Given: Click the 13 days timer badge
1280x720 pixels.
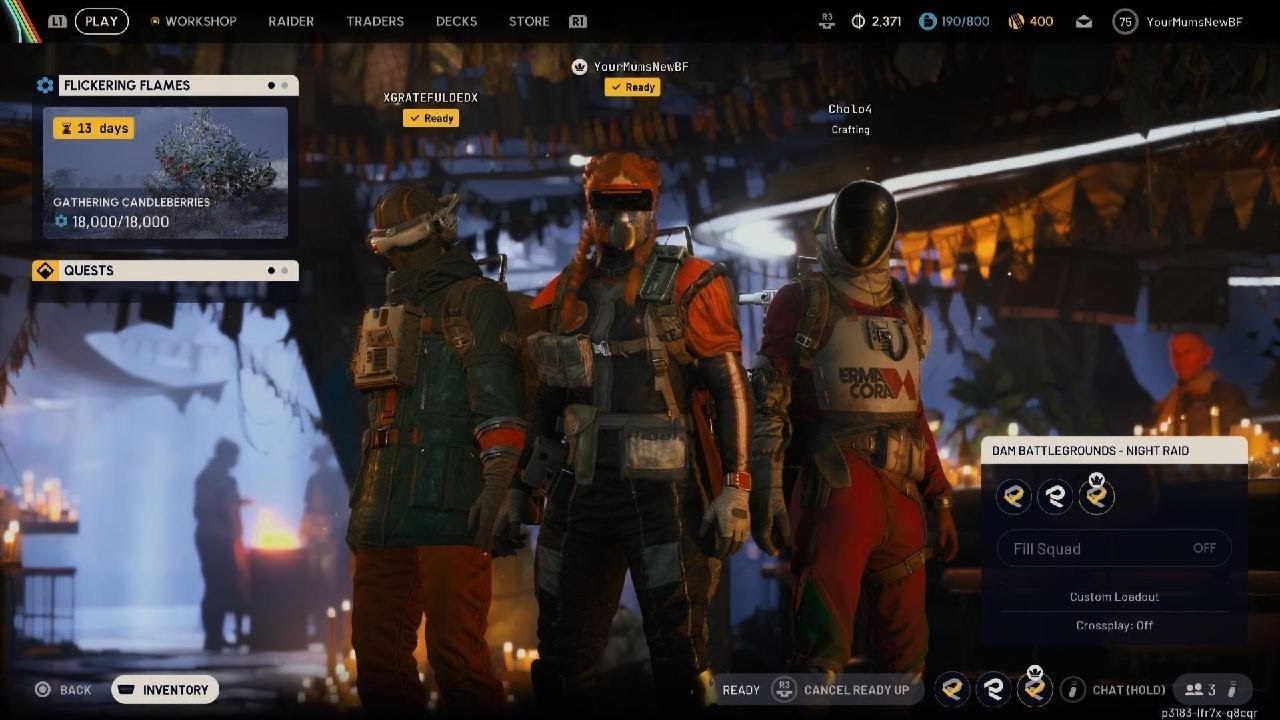Looking at the screenshot, I should point(93,128).
